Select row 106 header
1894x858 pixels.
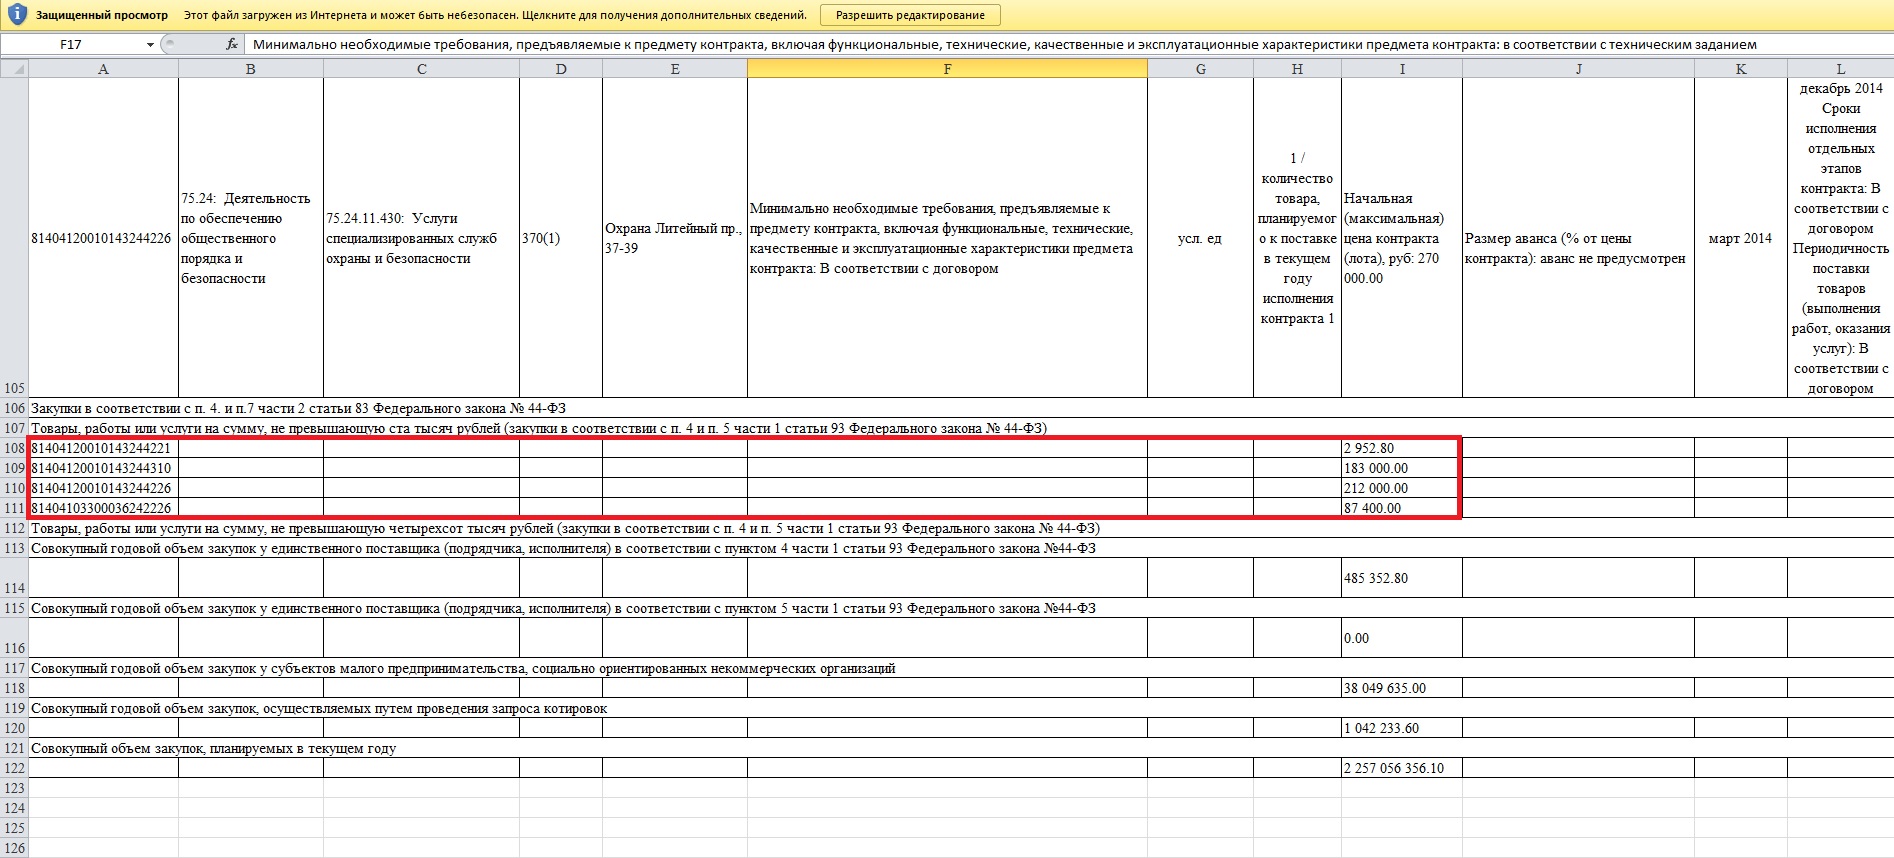[x=14, y=408]
